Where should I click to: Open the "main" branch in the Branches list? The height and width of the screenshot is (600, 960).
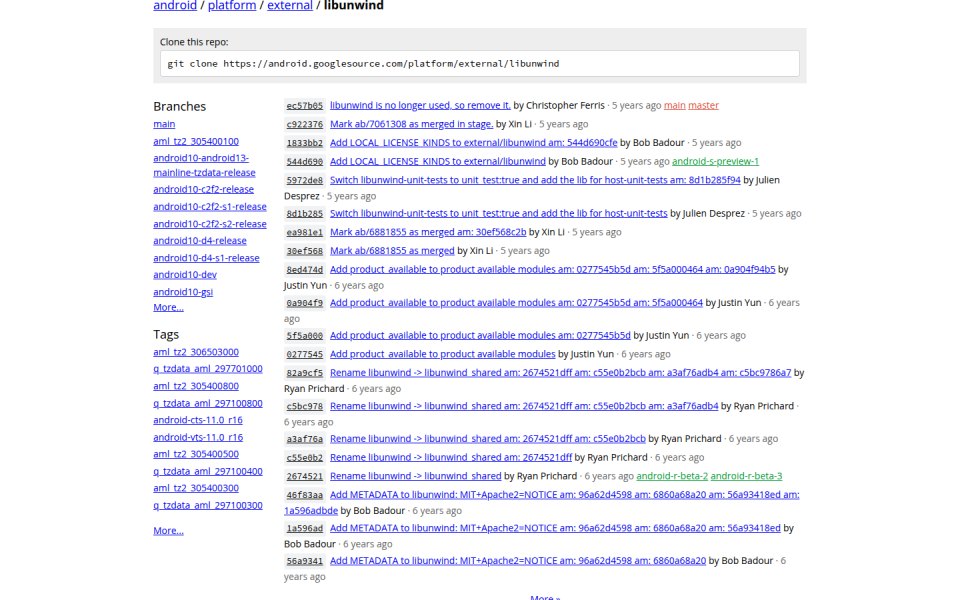click(164, 124)
